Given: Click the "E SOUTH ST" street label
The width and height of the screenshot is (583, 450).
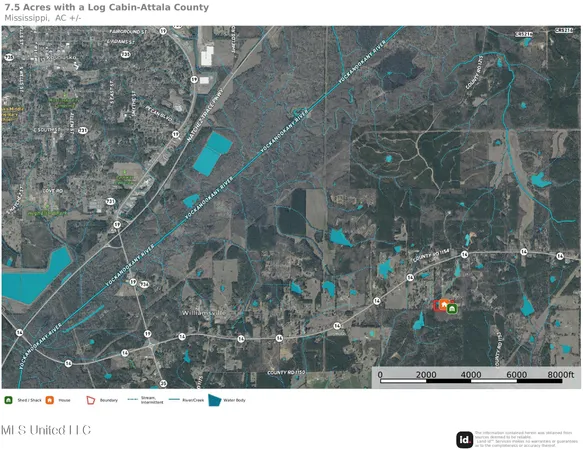Looking at the screenshot, I should click(47, 130).
